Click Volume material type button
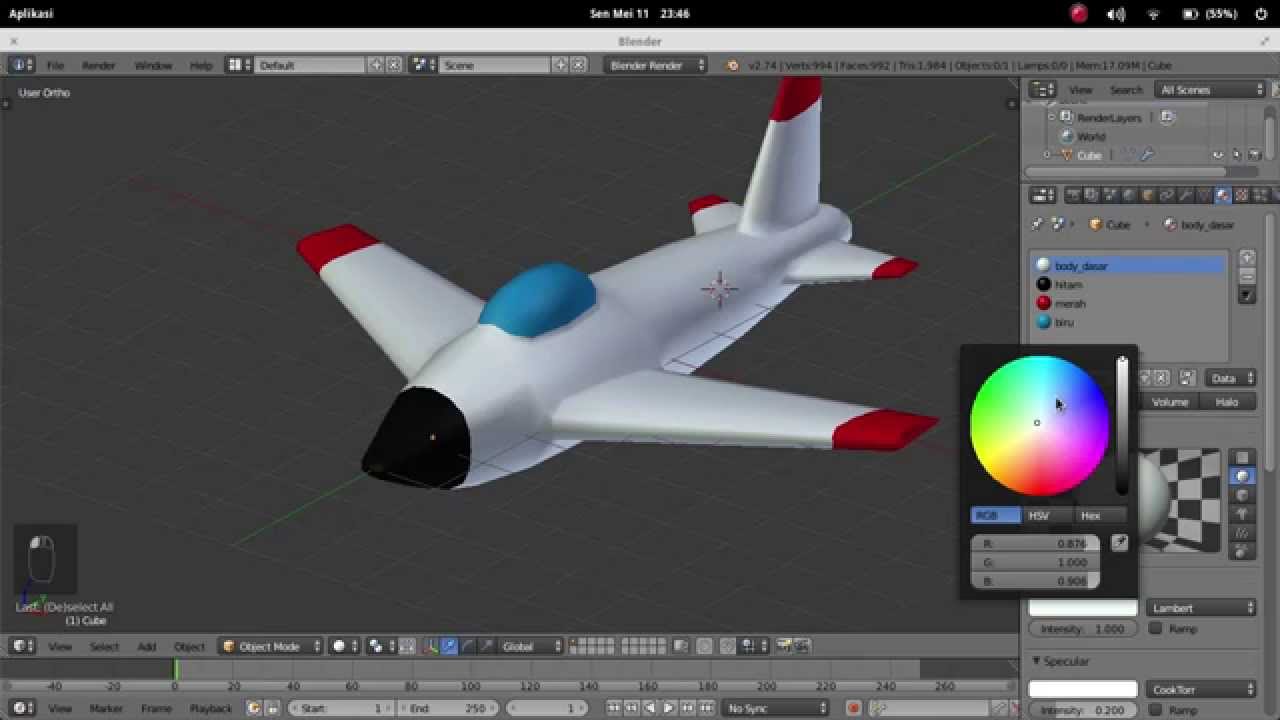 point(1170,402)
